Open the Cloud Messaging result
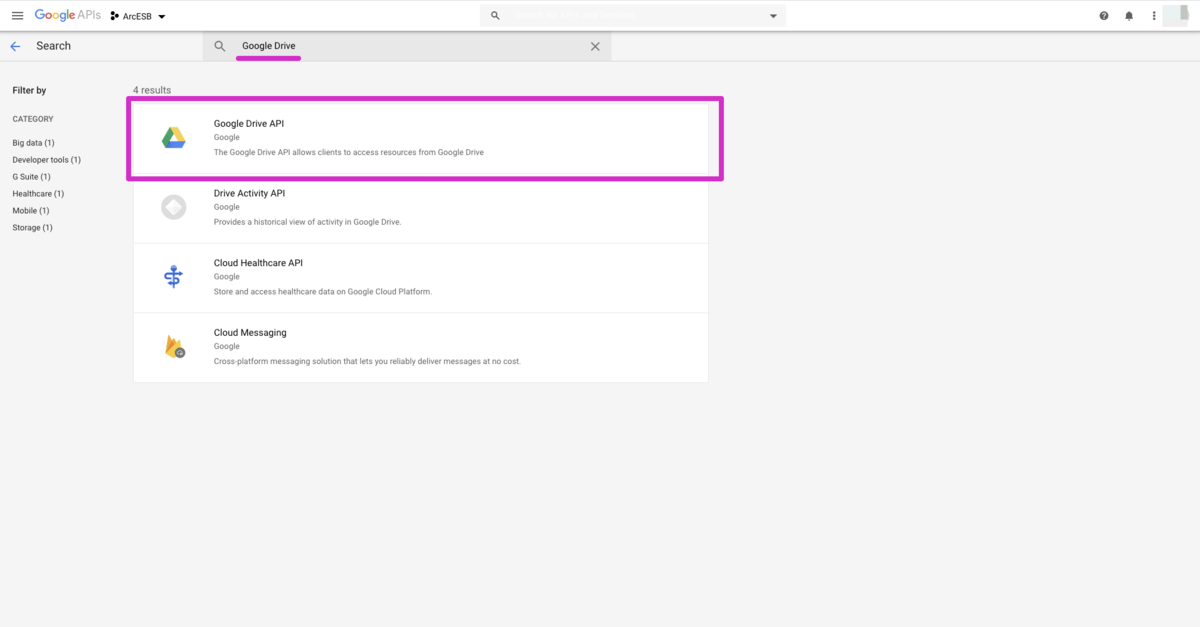This screenshot has height=627, width=1200. click(x=421, y=347)
